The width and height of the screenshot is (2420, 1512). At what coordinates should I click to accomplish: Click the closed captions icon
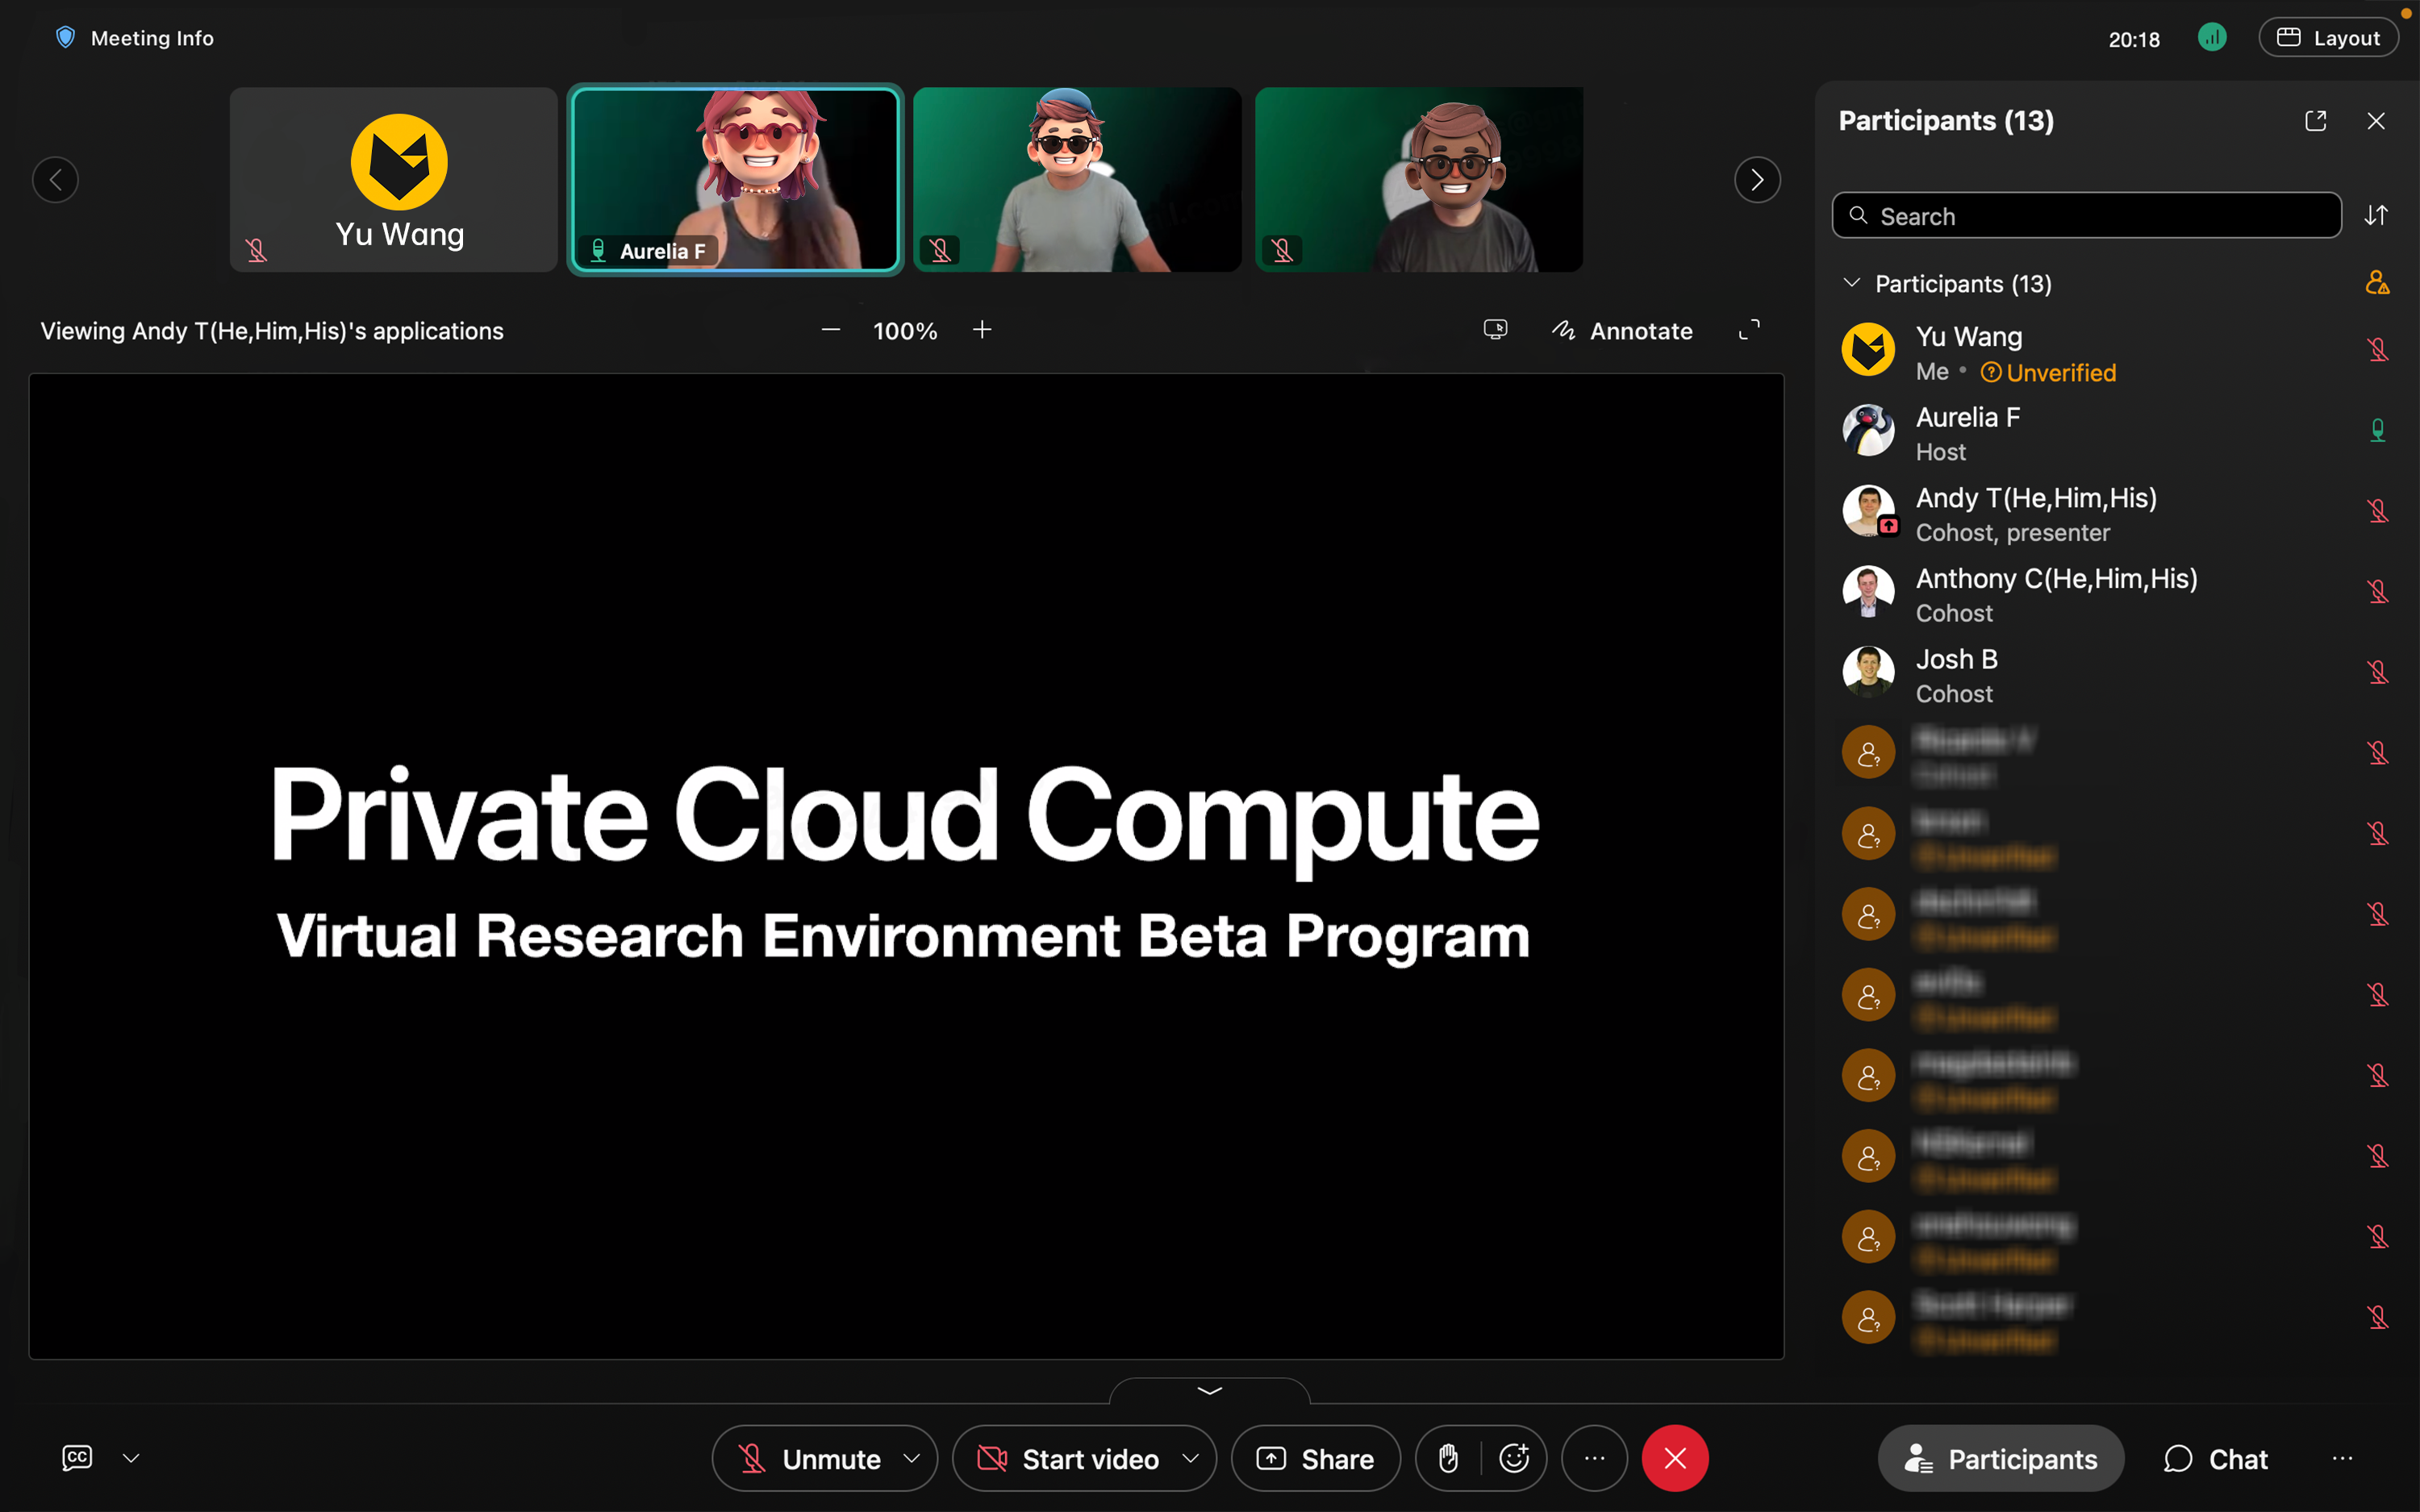(x=77, y=1458)
